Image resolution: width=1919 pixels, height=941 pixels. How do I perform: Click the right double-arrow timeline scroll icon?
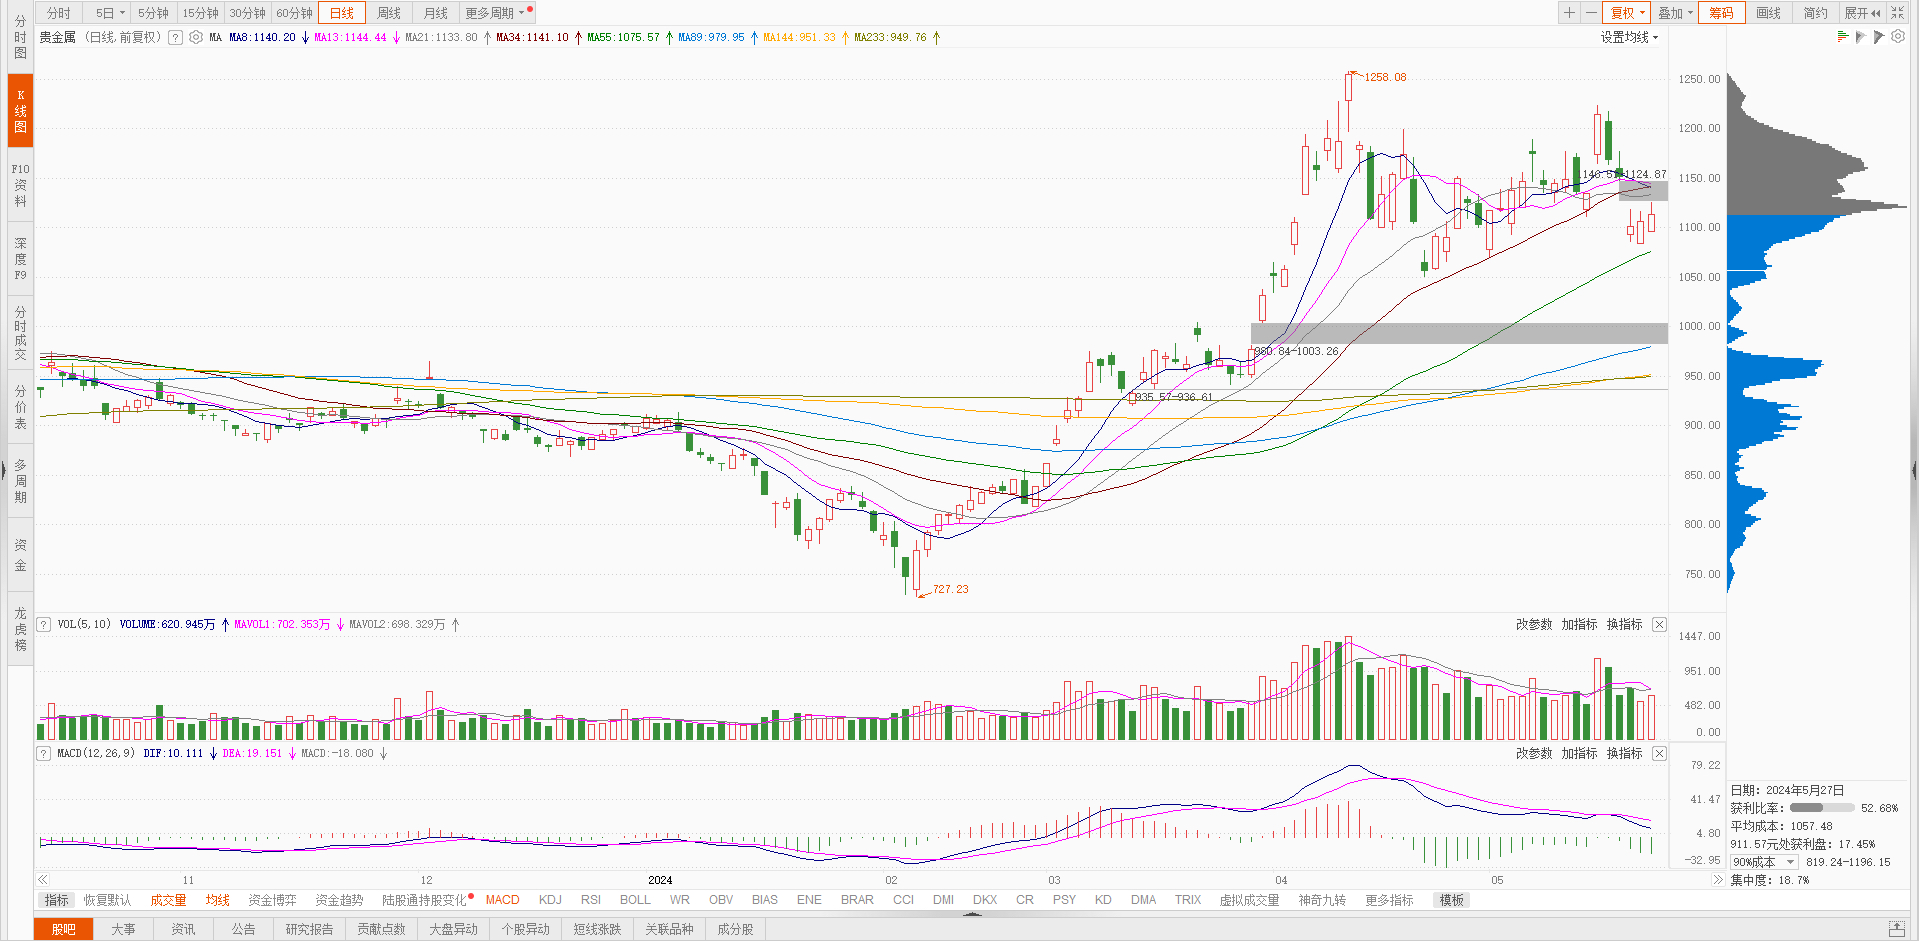(1718, 880)
